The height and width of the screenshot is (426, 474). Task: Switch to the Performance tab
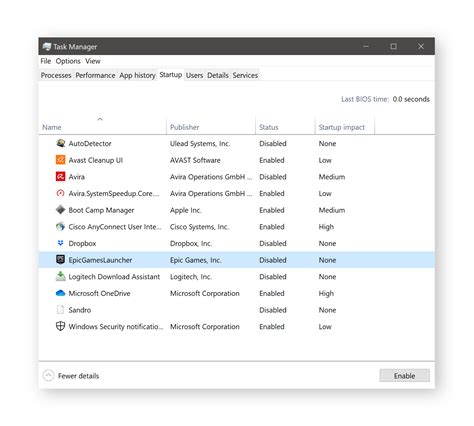pos(95,75)
